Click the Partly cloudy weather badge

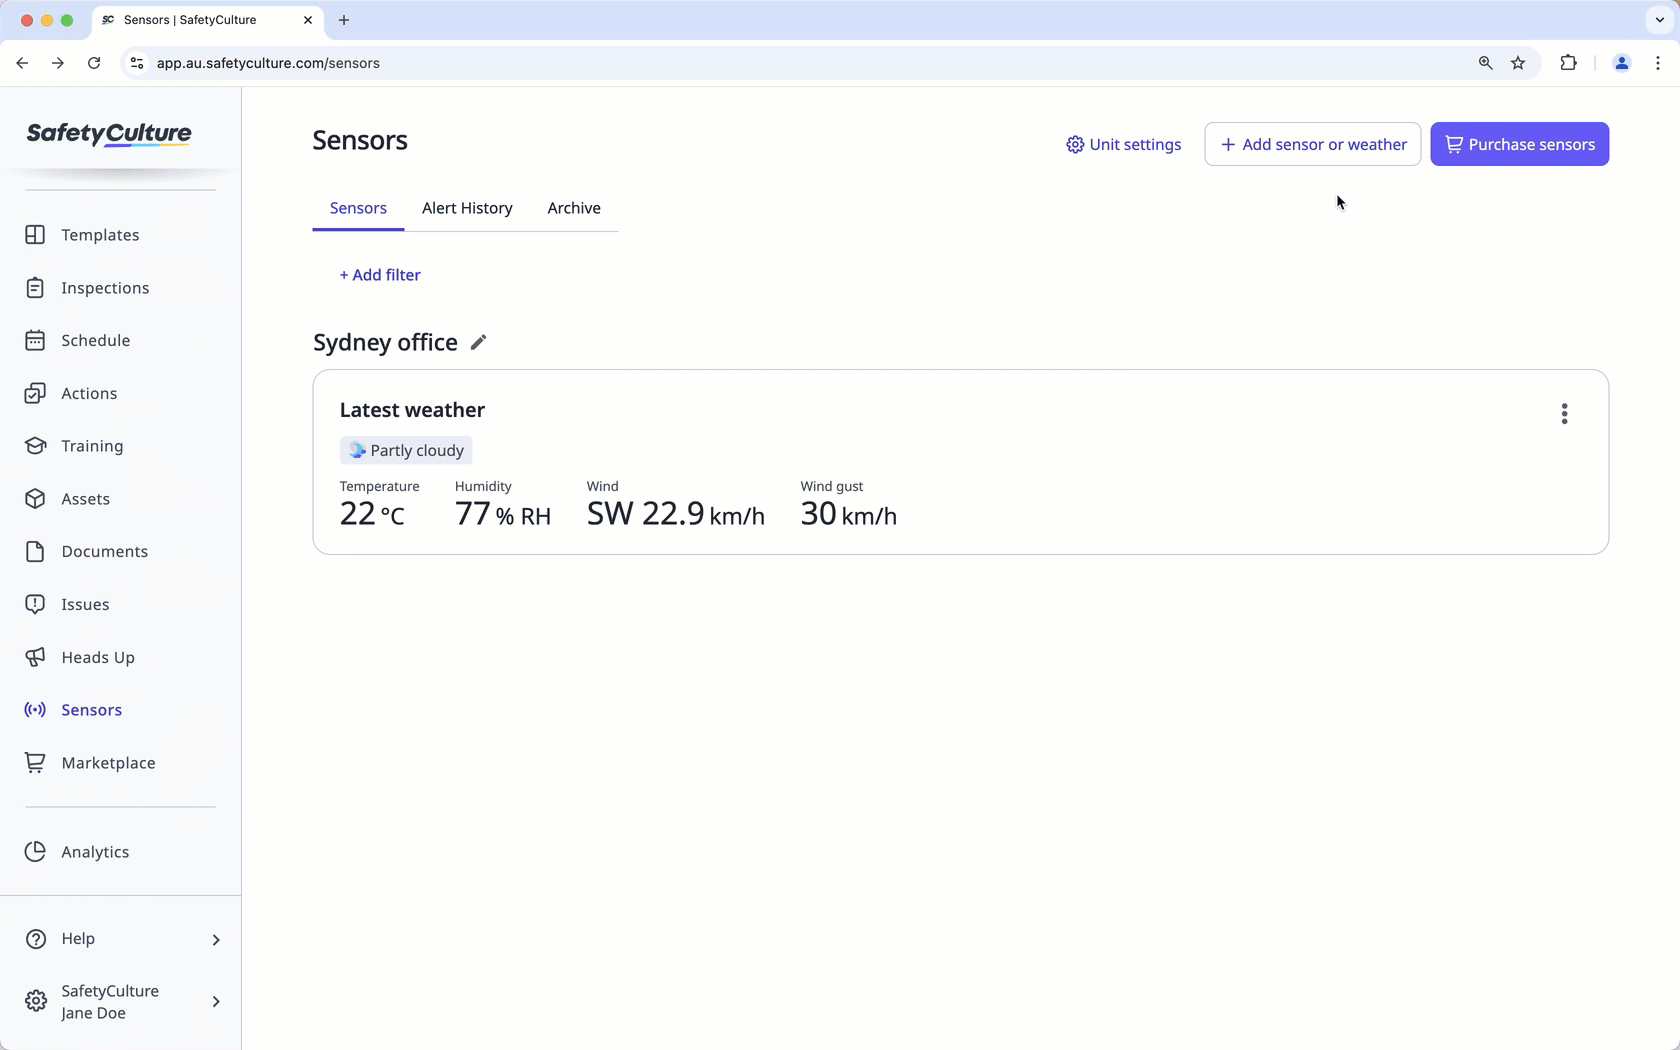pos(406,451)
